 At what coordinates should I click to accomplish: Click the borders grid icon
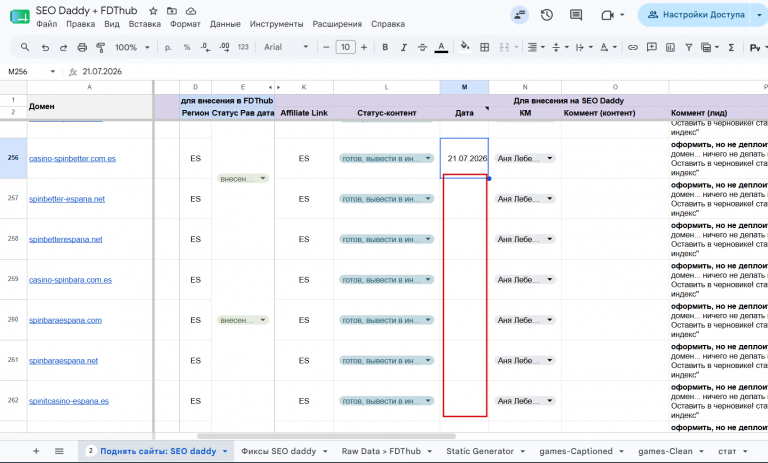(484, 48)
